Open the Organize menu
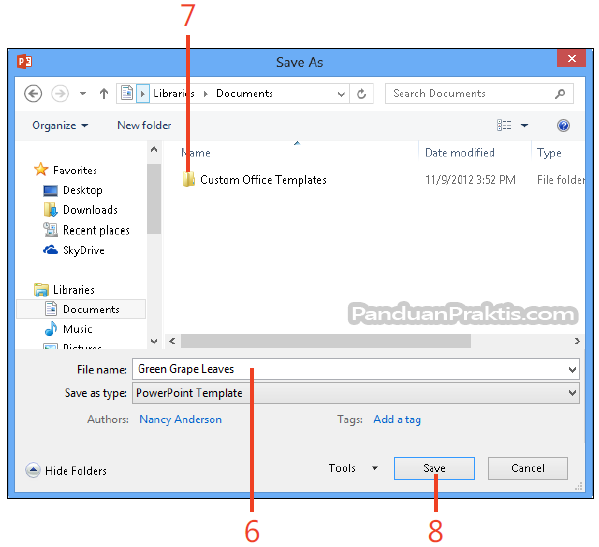This screenshot has width=599, height=547. point(60,125)
